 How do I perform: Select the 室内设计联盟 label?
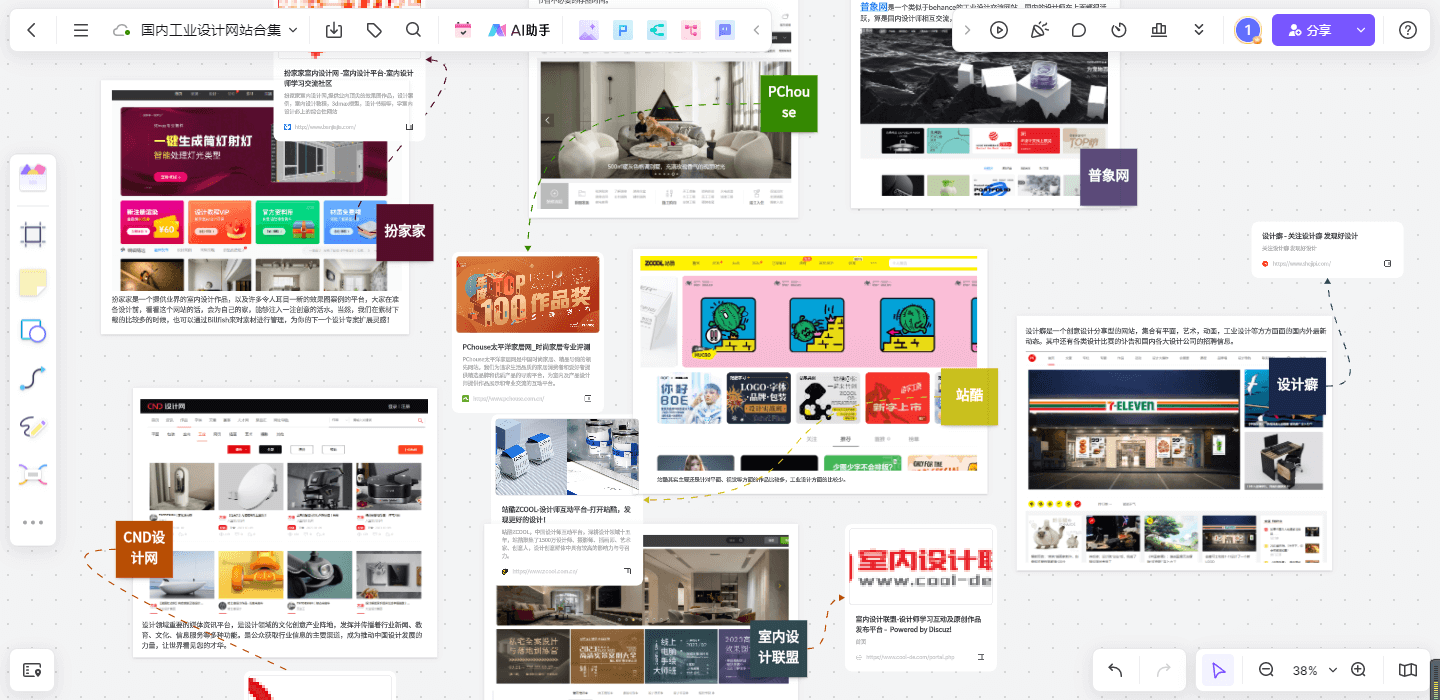[779, 647]
